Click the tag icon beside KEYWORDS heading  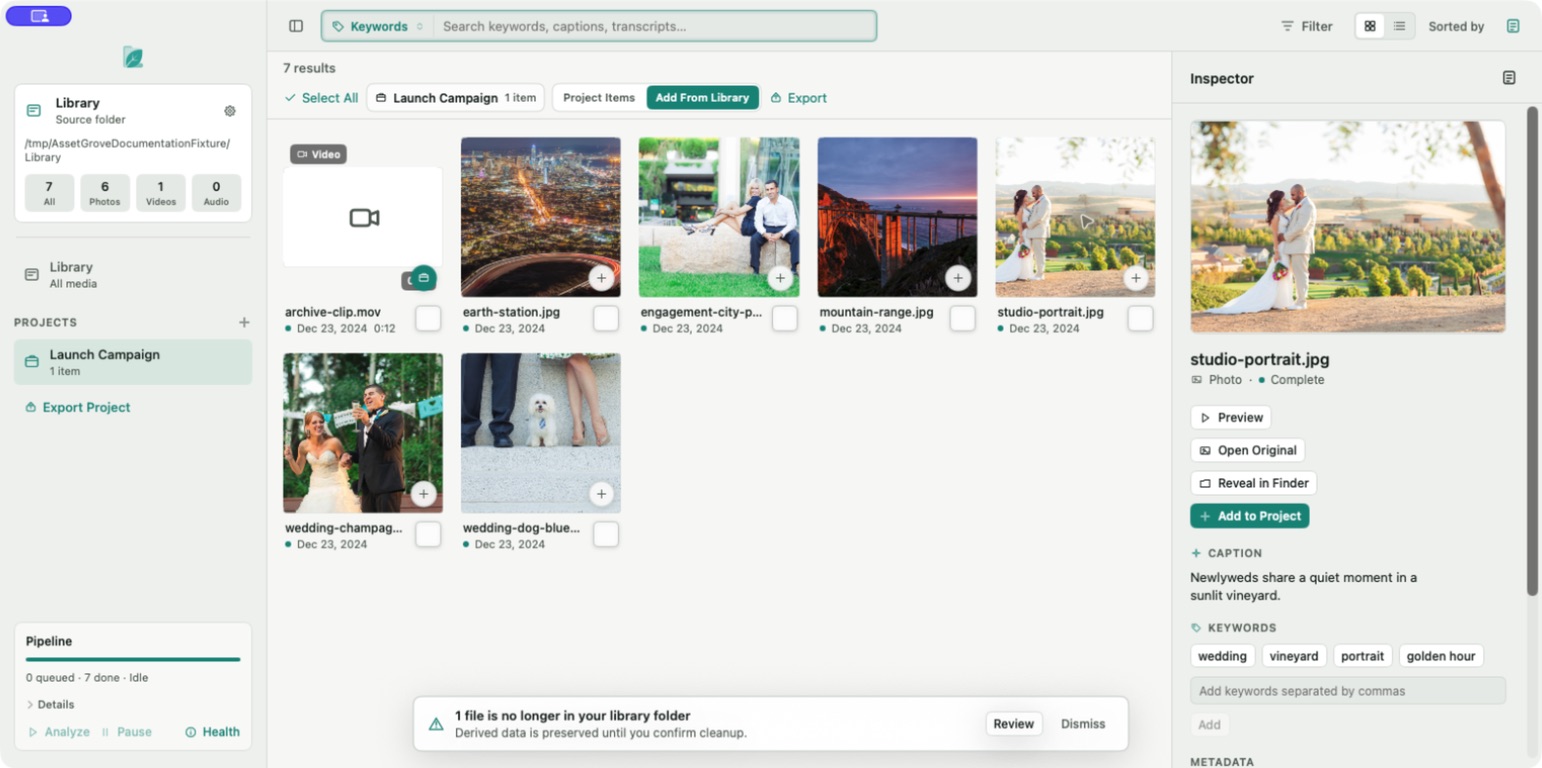coord(1196,628)
